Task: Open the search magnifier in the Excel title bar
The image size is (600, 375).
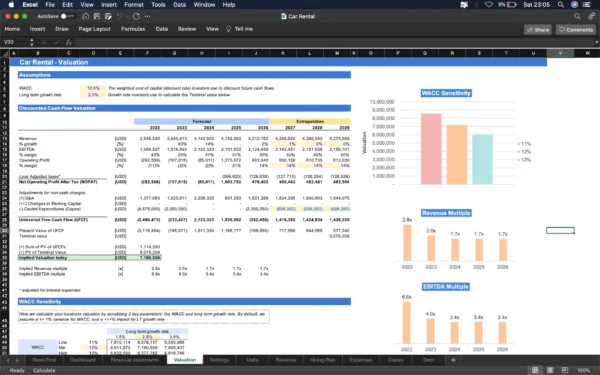Action: click(x=577, y=16)
